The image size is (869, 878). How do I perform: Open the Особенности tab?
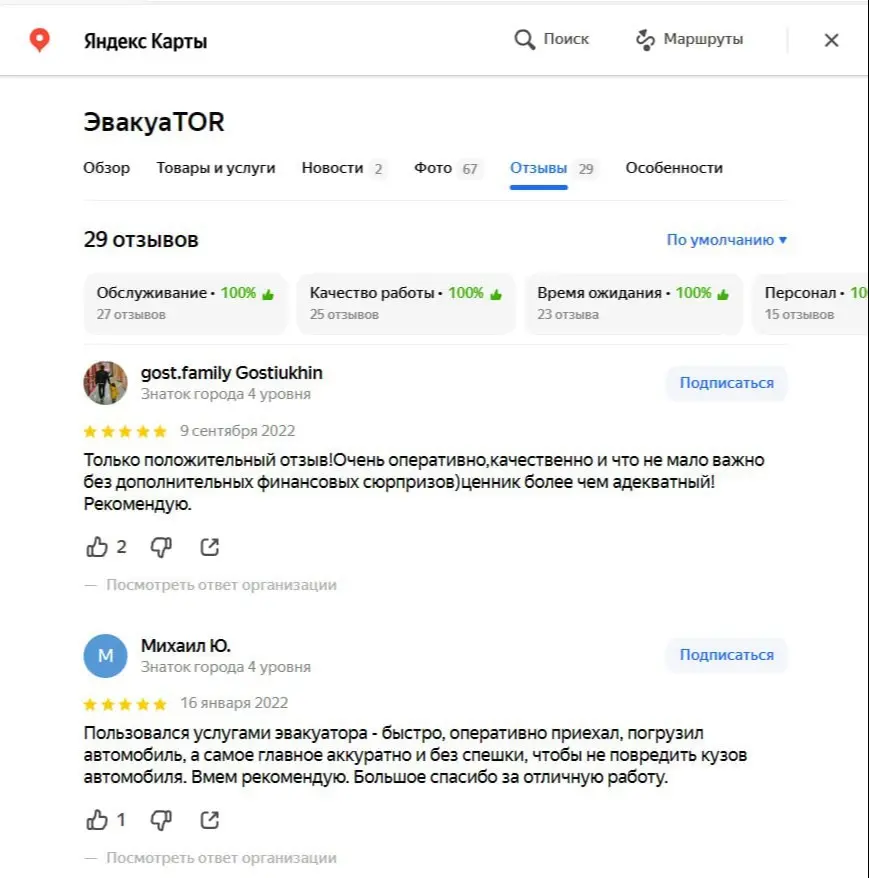(x=674, y=168)
